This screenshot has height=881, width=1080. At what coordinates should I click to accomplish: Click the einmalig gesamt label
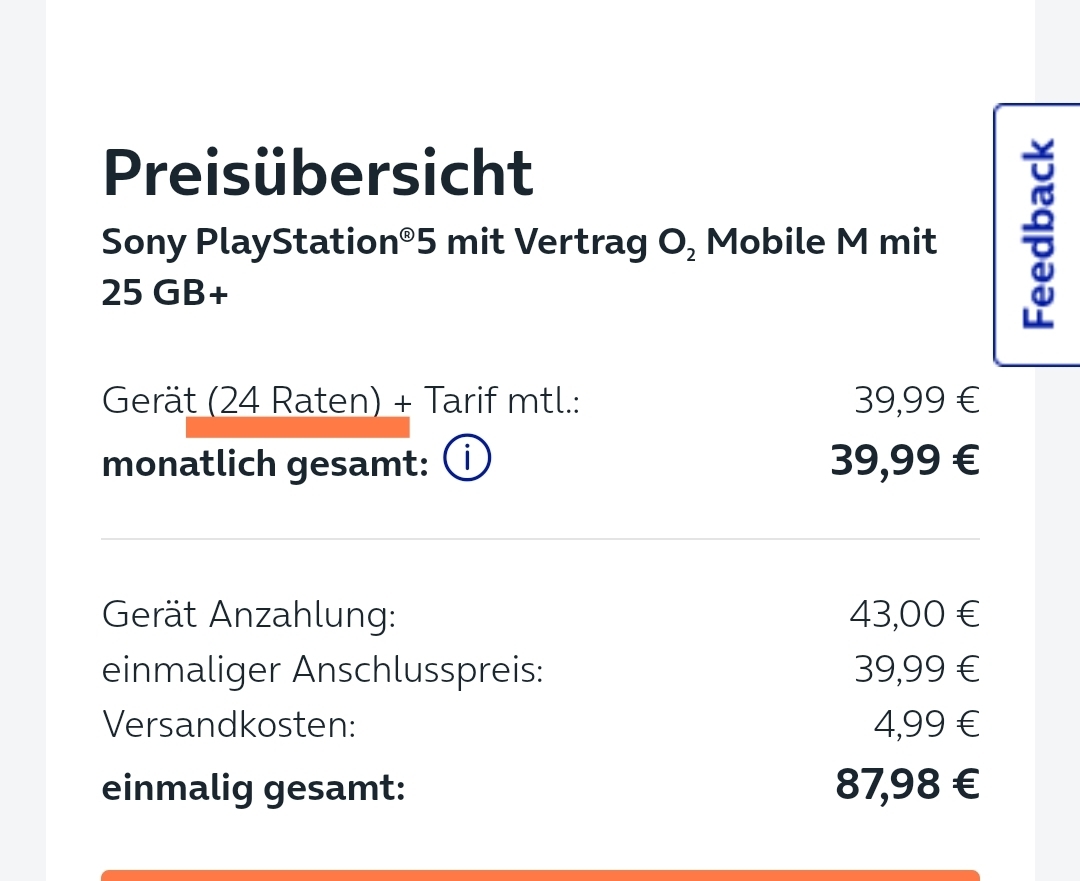(253, 788)
